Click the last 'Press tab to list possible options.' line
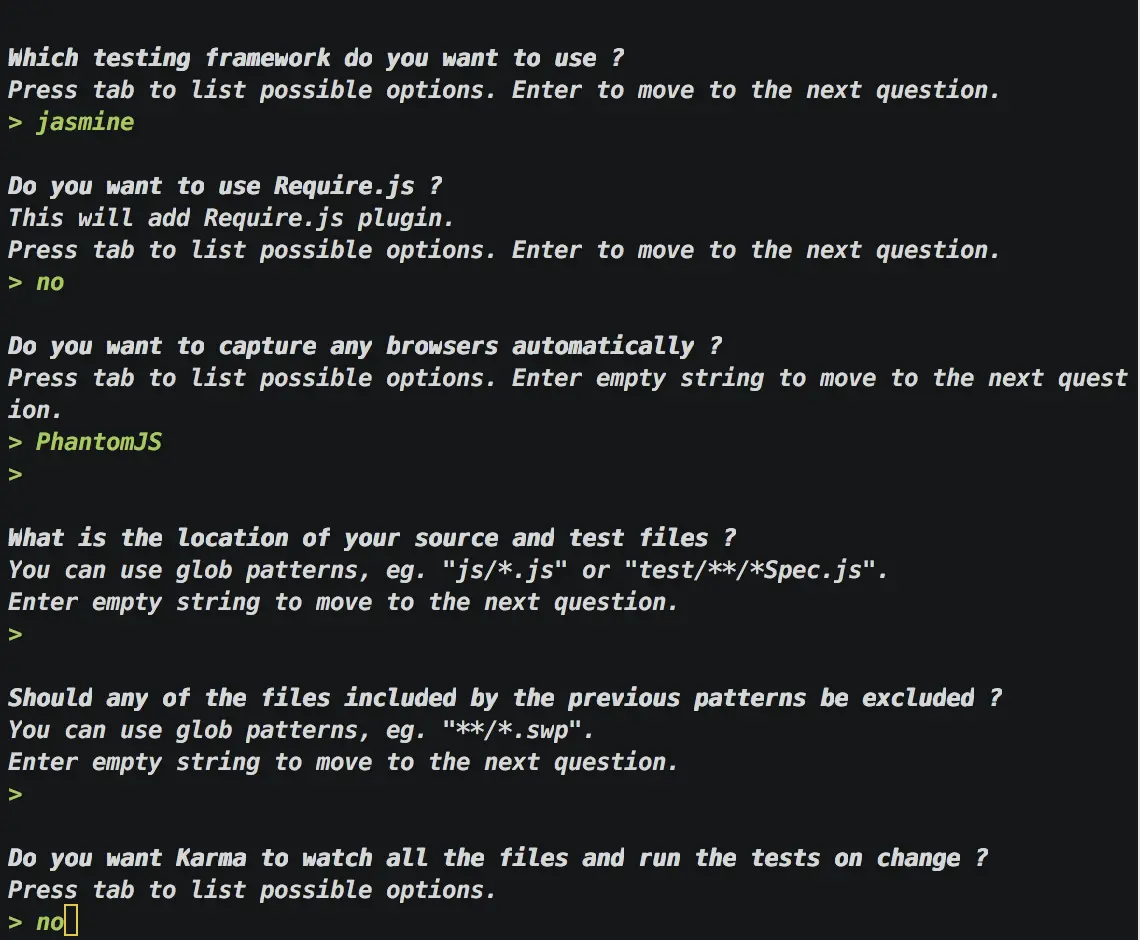The width and height of the screenshot is (1140, 940). 252,890
